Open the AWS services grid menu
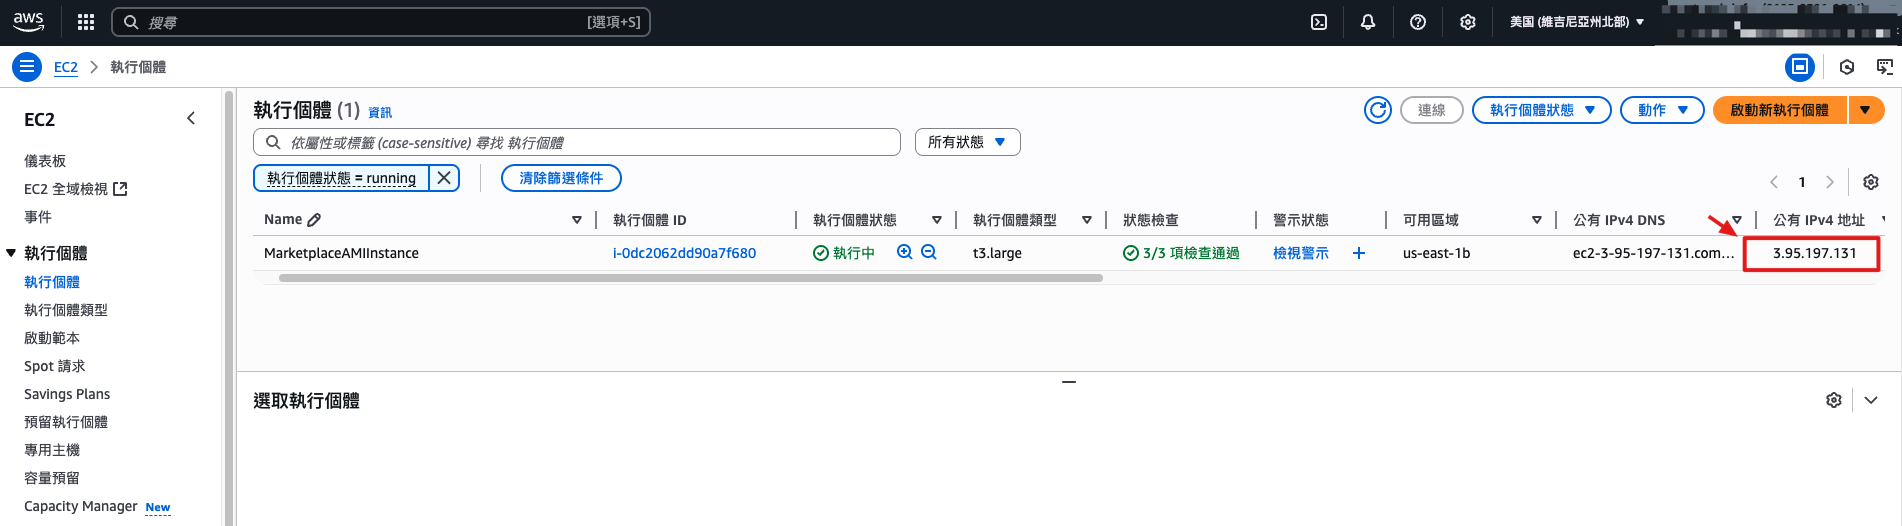The image size is (1902, 526). [x=86, y=22]
